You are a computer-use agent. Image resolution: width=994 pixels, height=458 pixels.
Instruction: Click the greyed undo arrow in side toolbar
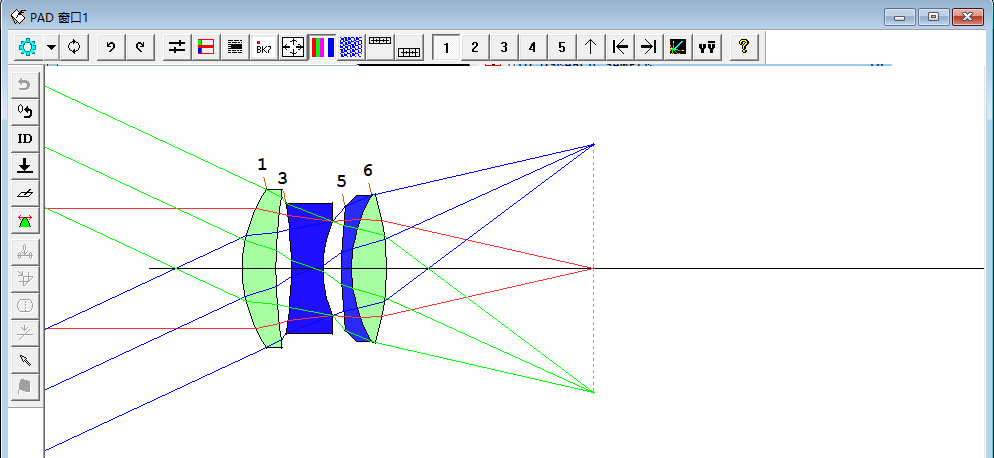click(x=25, y=84)
